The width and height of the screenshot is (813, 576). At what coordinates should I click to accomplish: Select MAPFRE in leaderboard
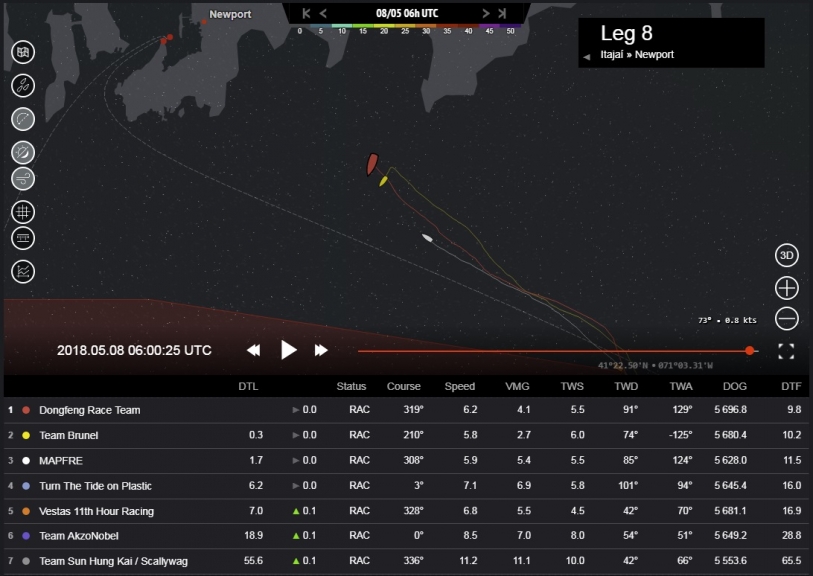point(61,460)
